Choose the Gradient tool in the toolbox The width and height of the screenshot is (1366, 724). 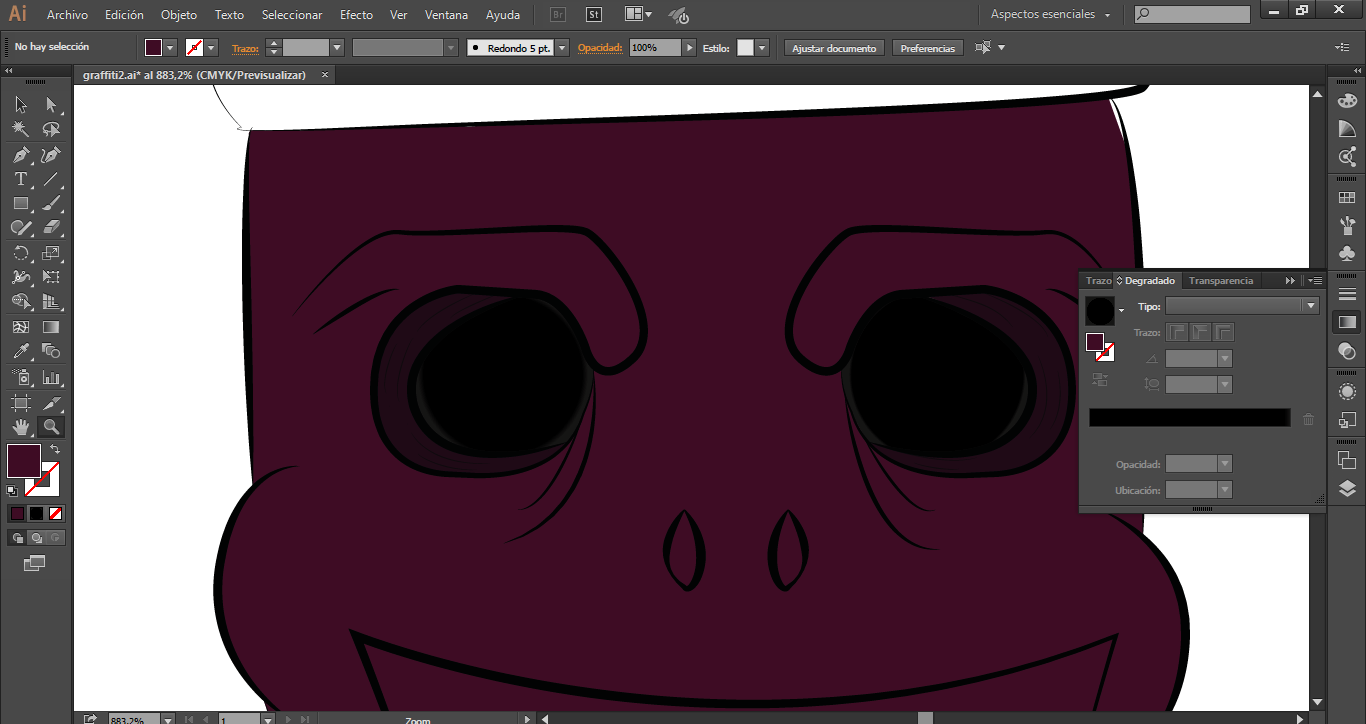(x=51, y=327)
